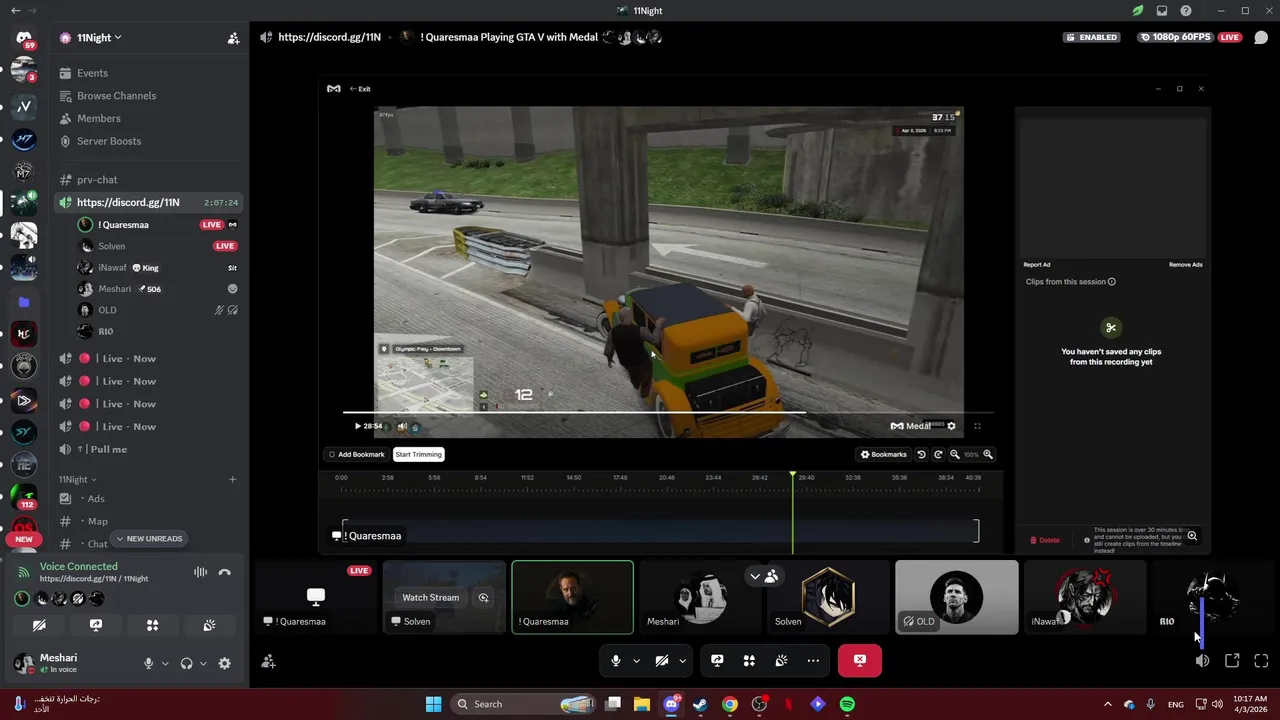
Task: Toggle microphone in the bottom call controls
Action: (616, 661)
